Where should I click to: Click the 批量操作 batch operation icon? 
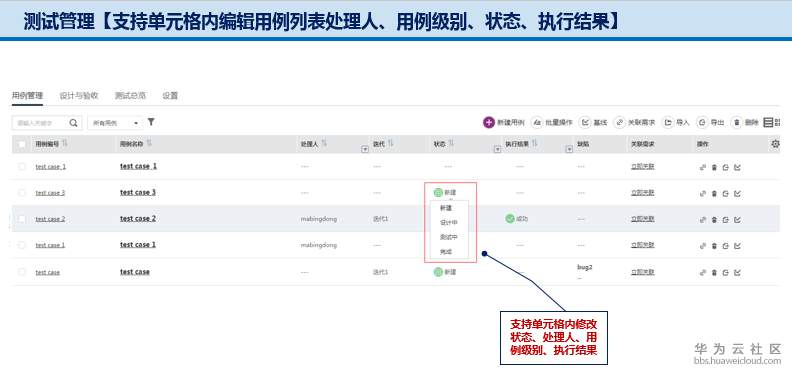click(537, 122)
